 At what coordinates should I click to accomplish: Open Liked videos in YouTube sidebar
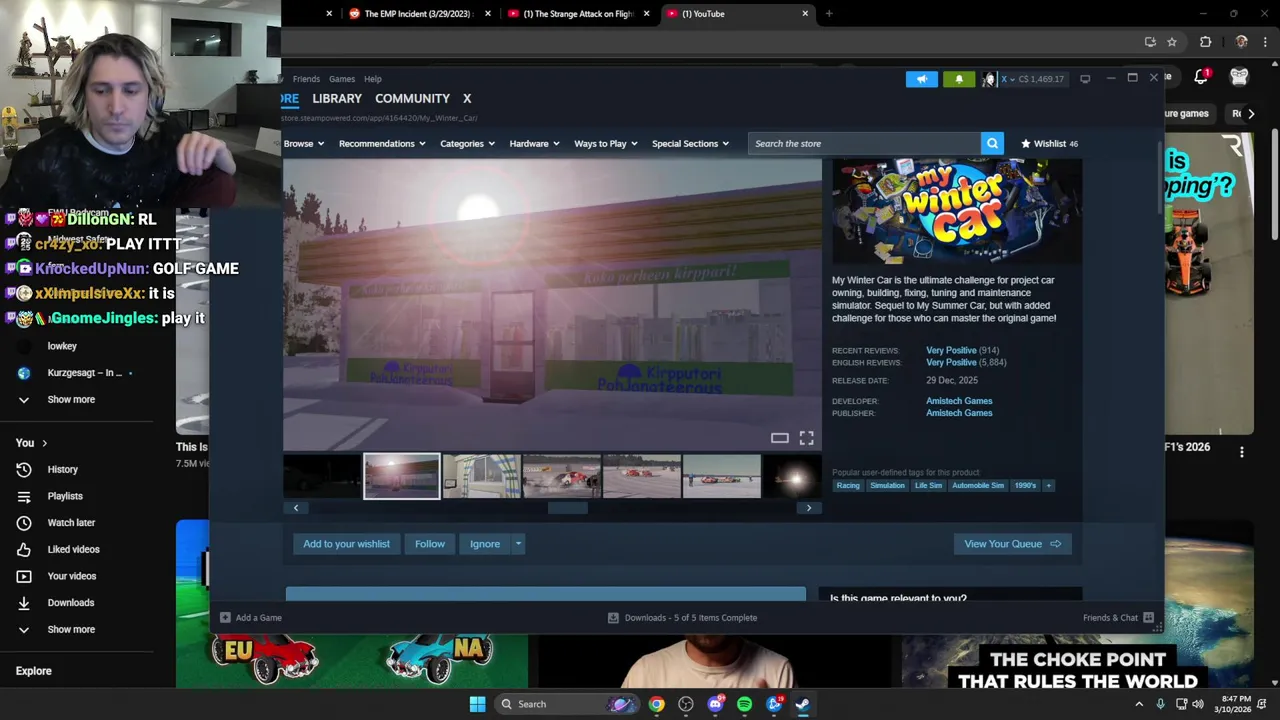(x=73, y=549)
